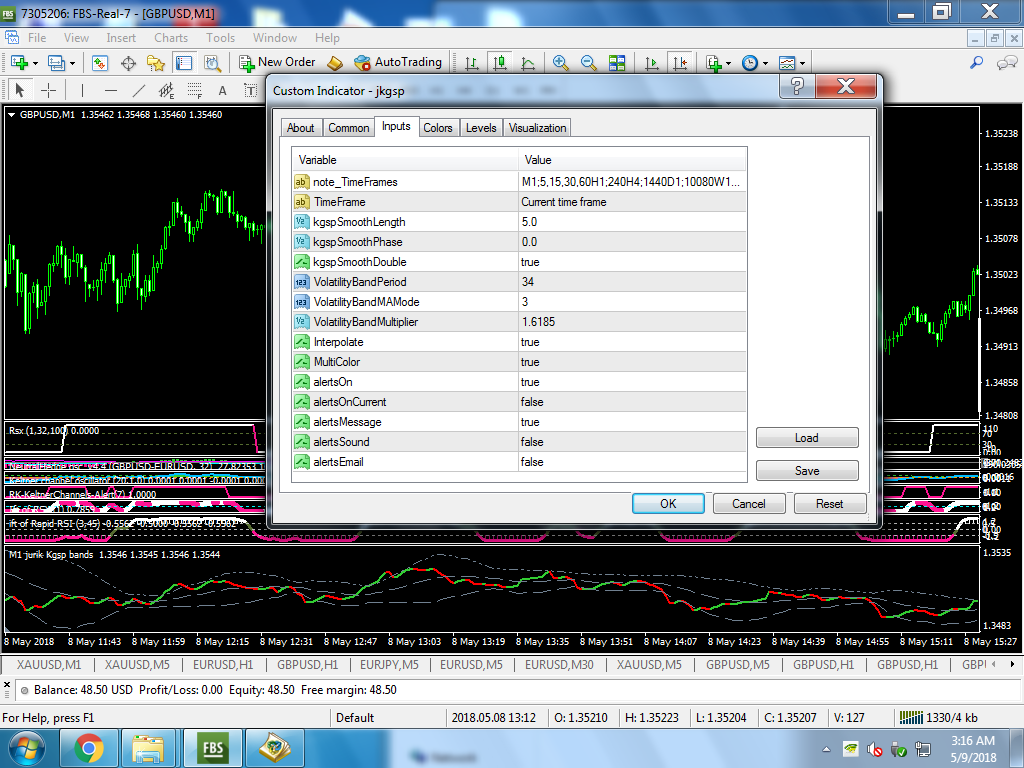The height and width of the screenshot is (768, 1024).
Task: Select the kgspSmoothLength value 5.0
Action: point(632,222)
